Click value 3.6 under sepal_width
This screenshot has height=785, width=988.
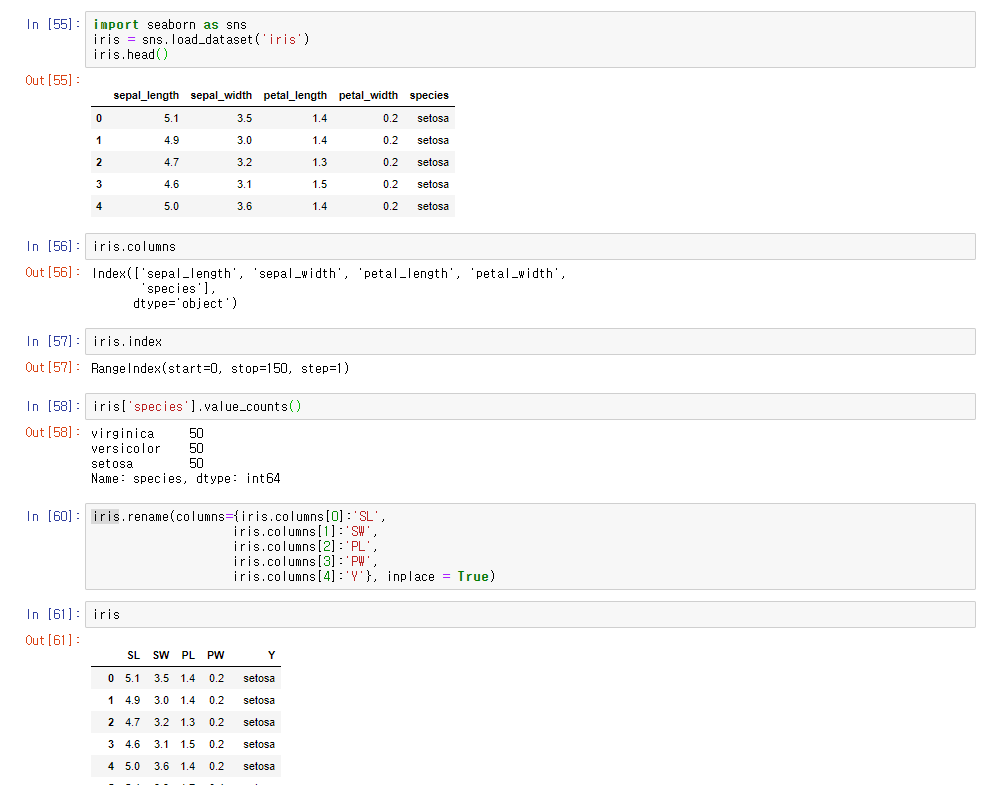pyautogui.click(x=244, y=207)
